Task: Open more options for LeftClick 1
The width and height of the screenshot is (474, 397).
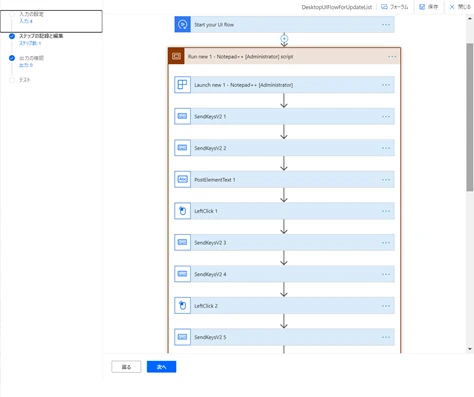Action: point(386,211)
